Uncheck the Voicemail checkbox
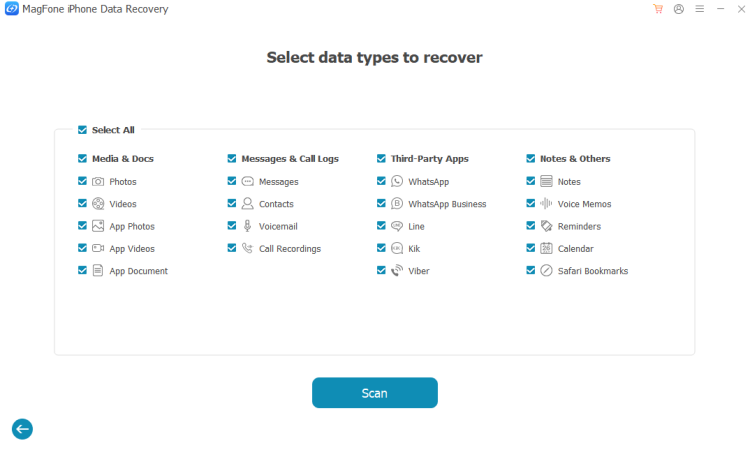 point(232,225)
